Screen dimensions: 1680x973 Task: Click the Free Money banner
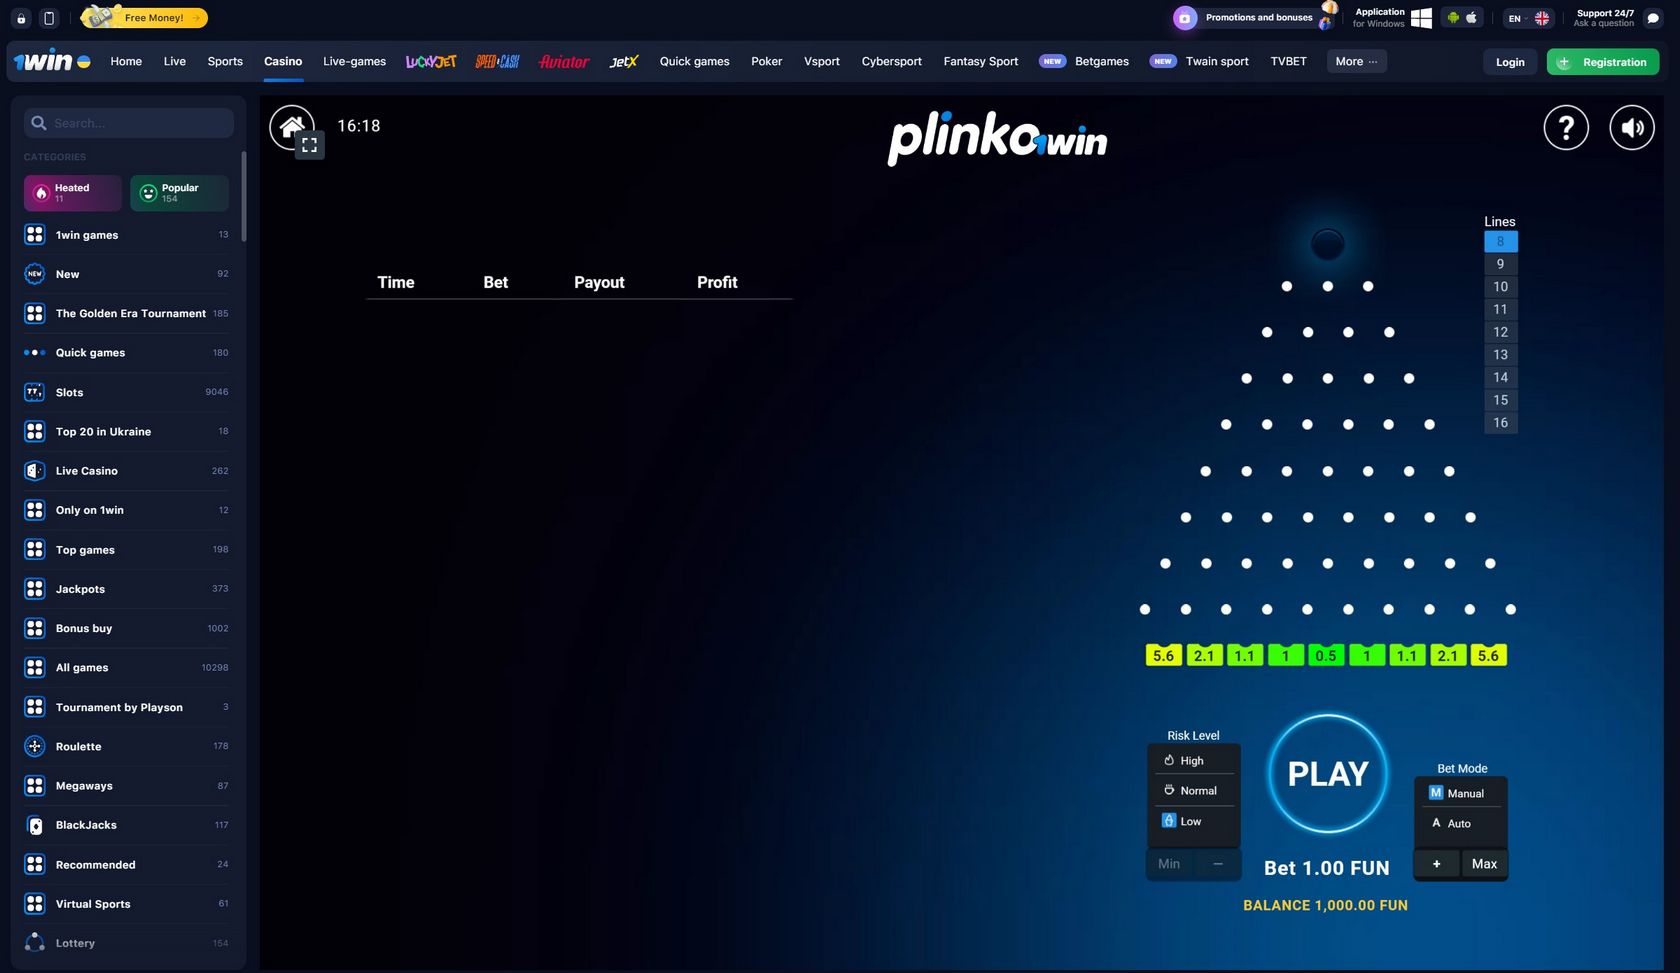(145, 18)
